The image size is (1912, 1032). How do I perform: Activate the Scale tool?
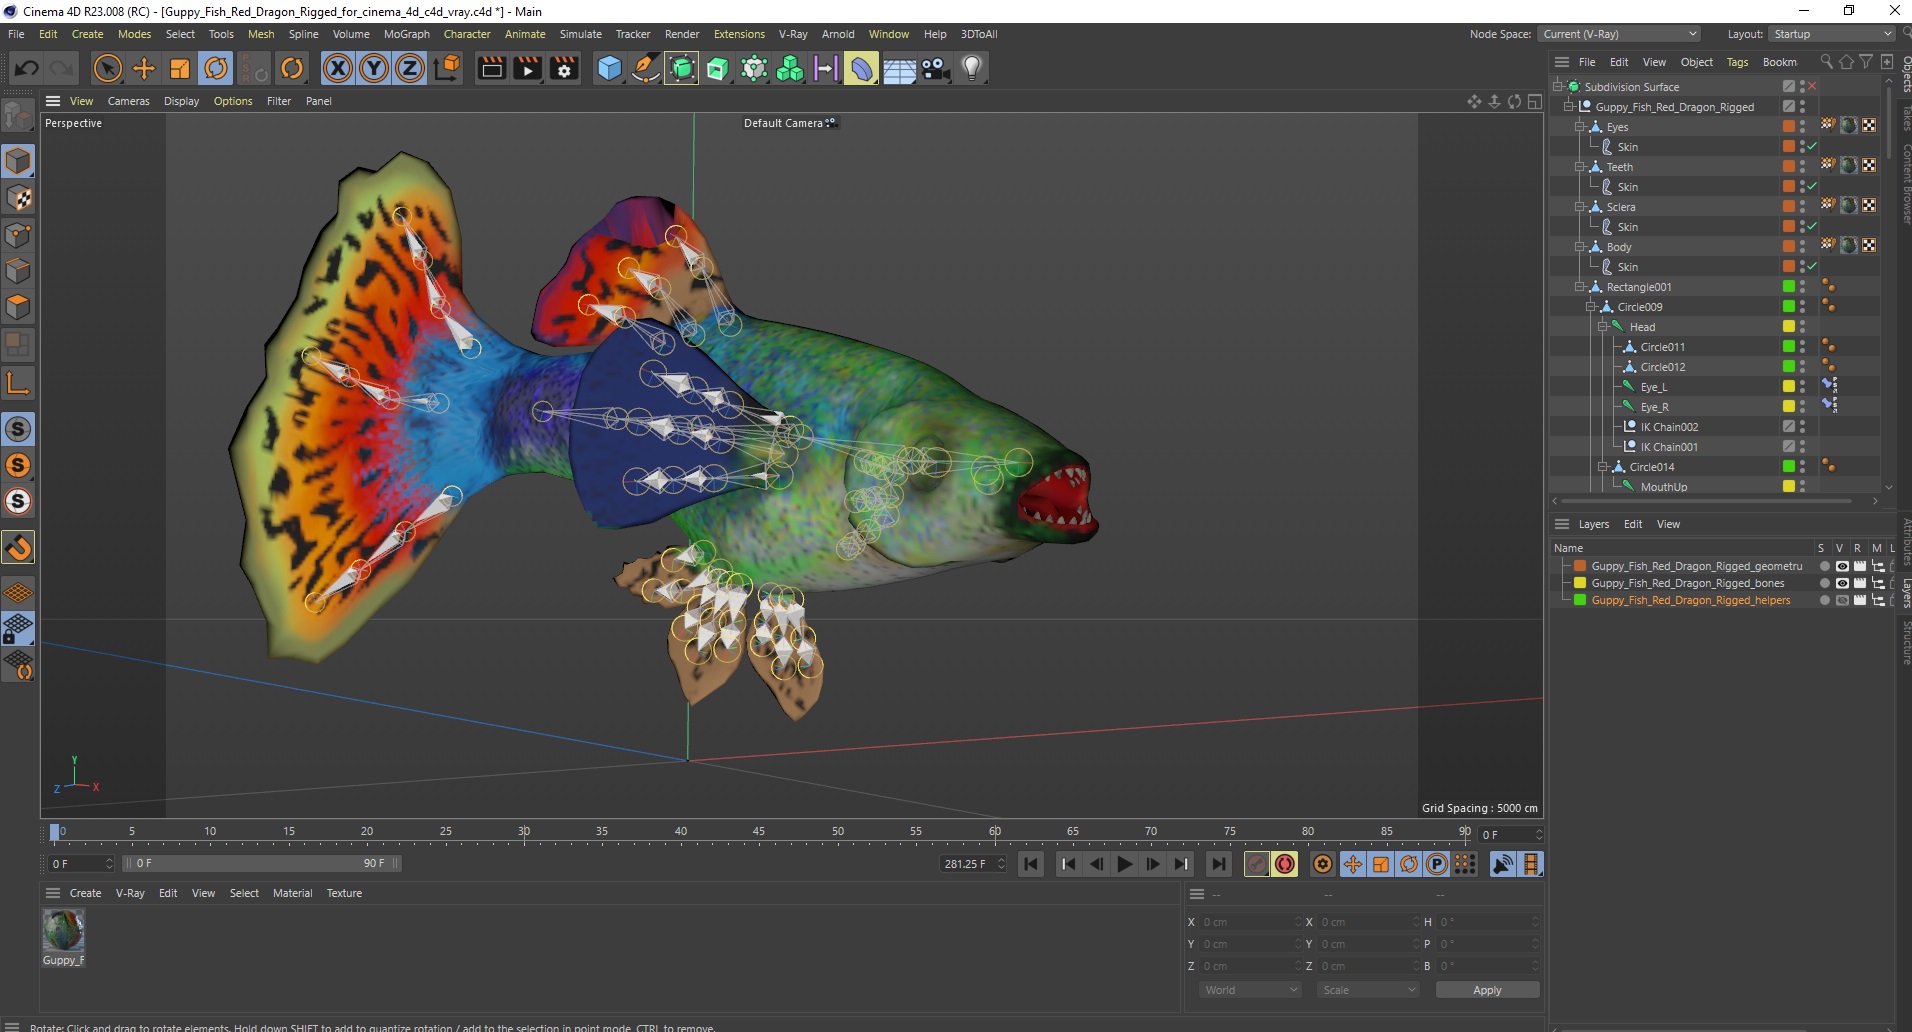(x=180, y=68)
